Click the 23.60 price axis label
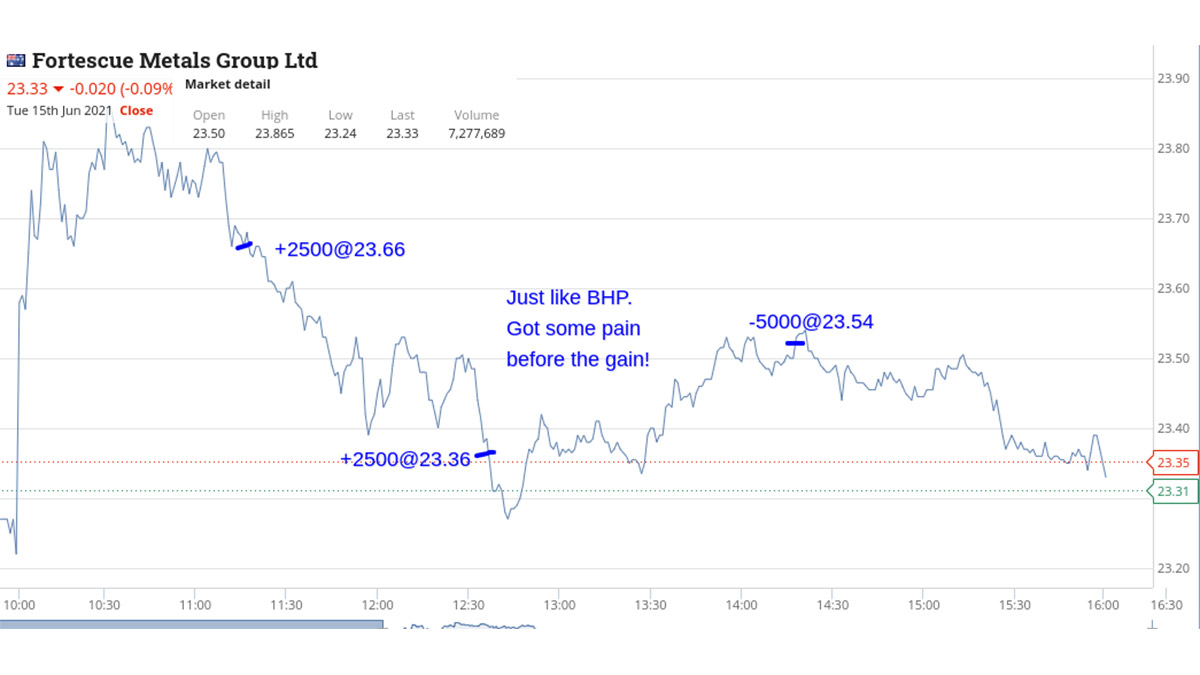The height and width of the screenshot is (675, 1200). pos(1172,289)
